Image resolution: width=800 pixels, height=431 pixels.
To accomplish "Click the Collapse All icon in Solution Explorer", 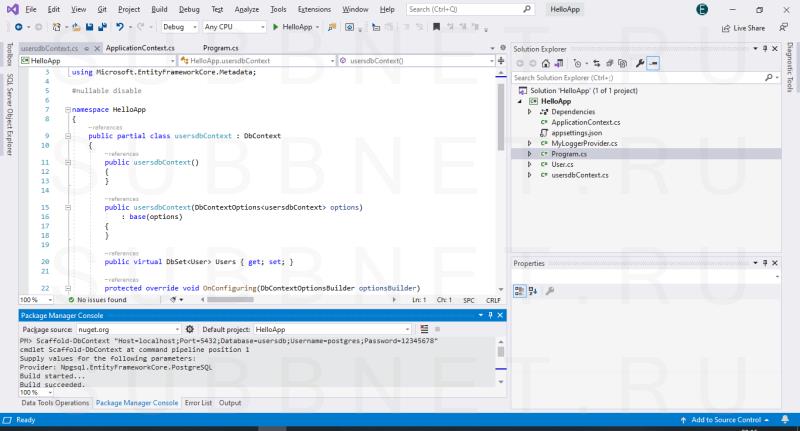I will click(609, 62).
